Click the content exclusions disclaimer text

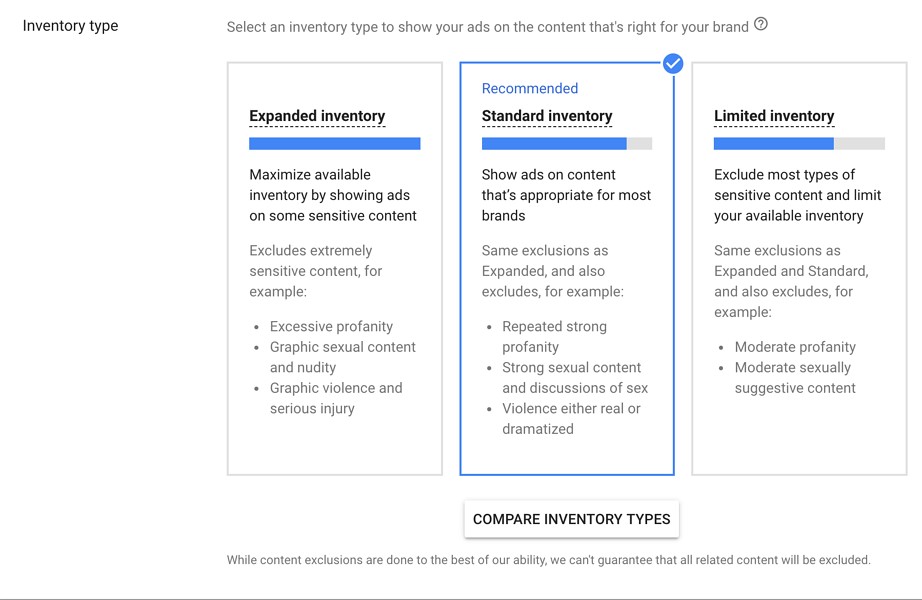click(x=549, y=560)
